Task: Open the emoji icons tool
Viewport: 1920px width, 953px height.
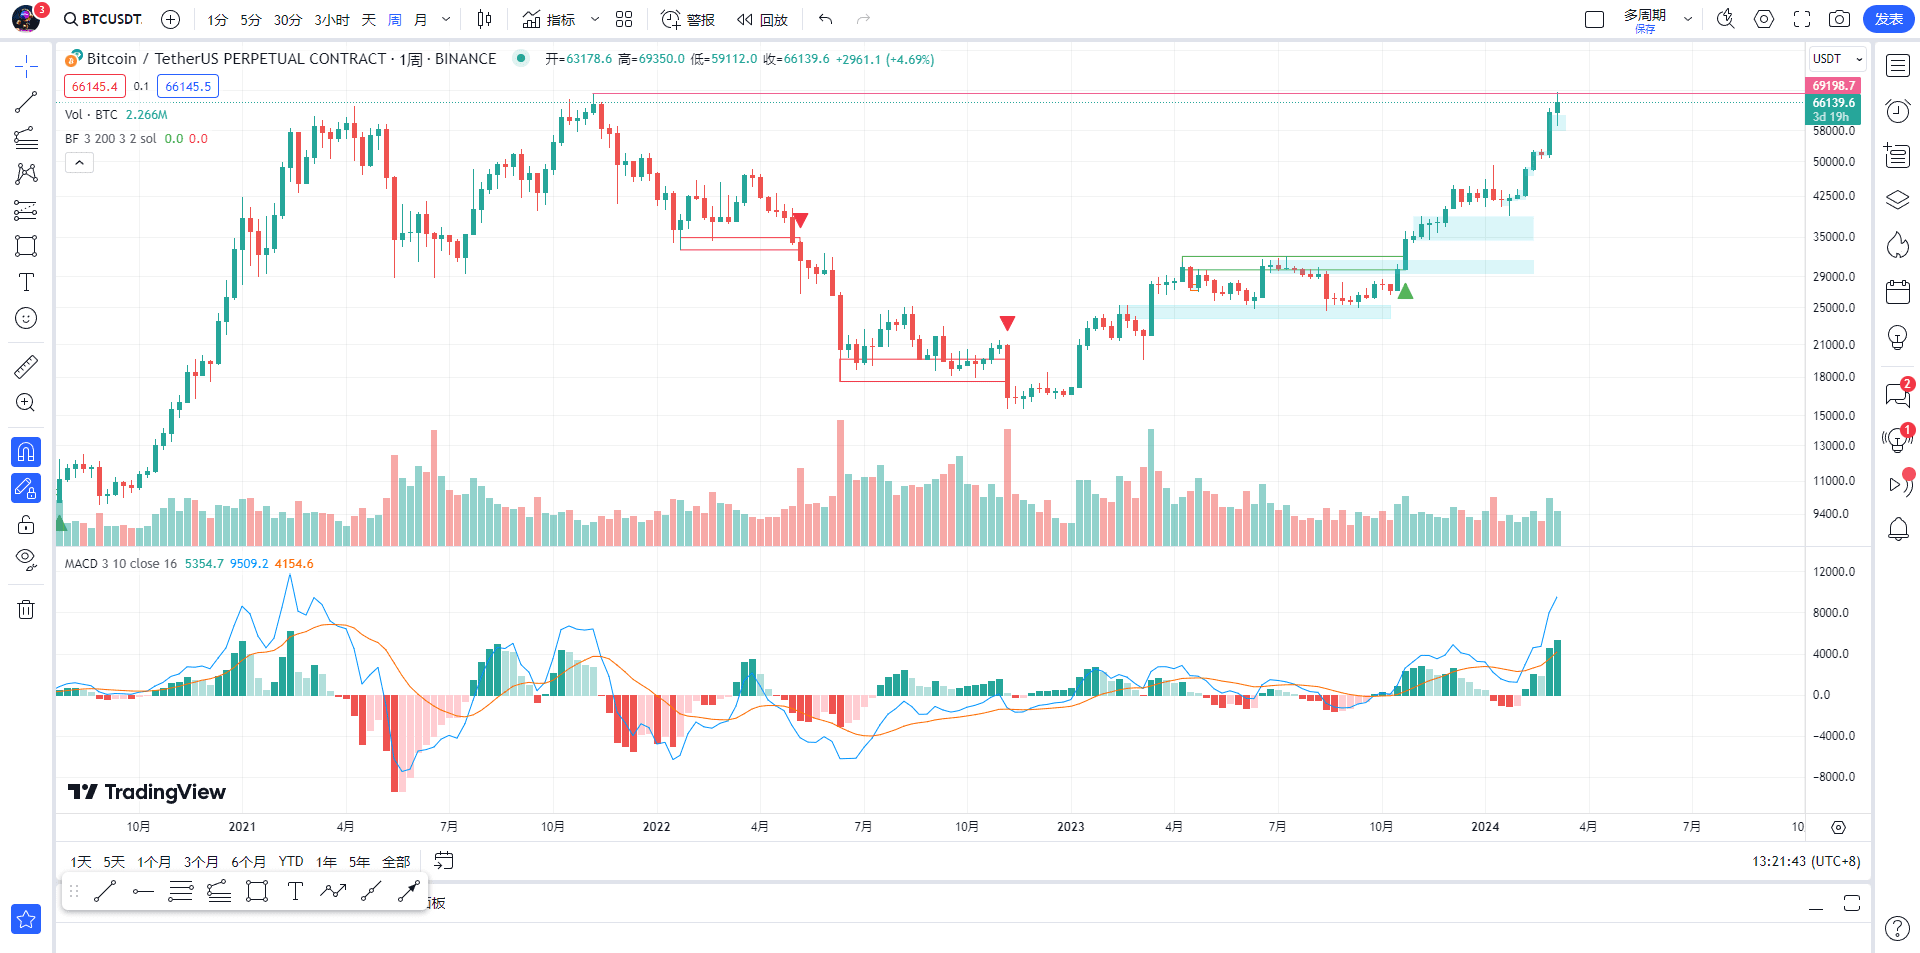Action: click(x=26, y=318)
